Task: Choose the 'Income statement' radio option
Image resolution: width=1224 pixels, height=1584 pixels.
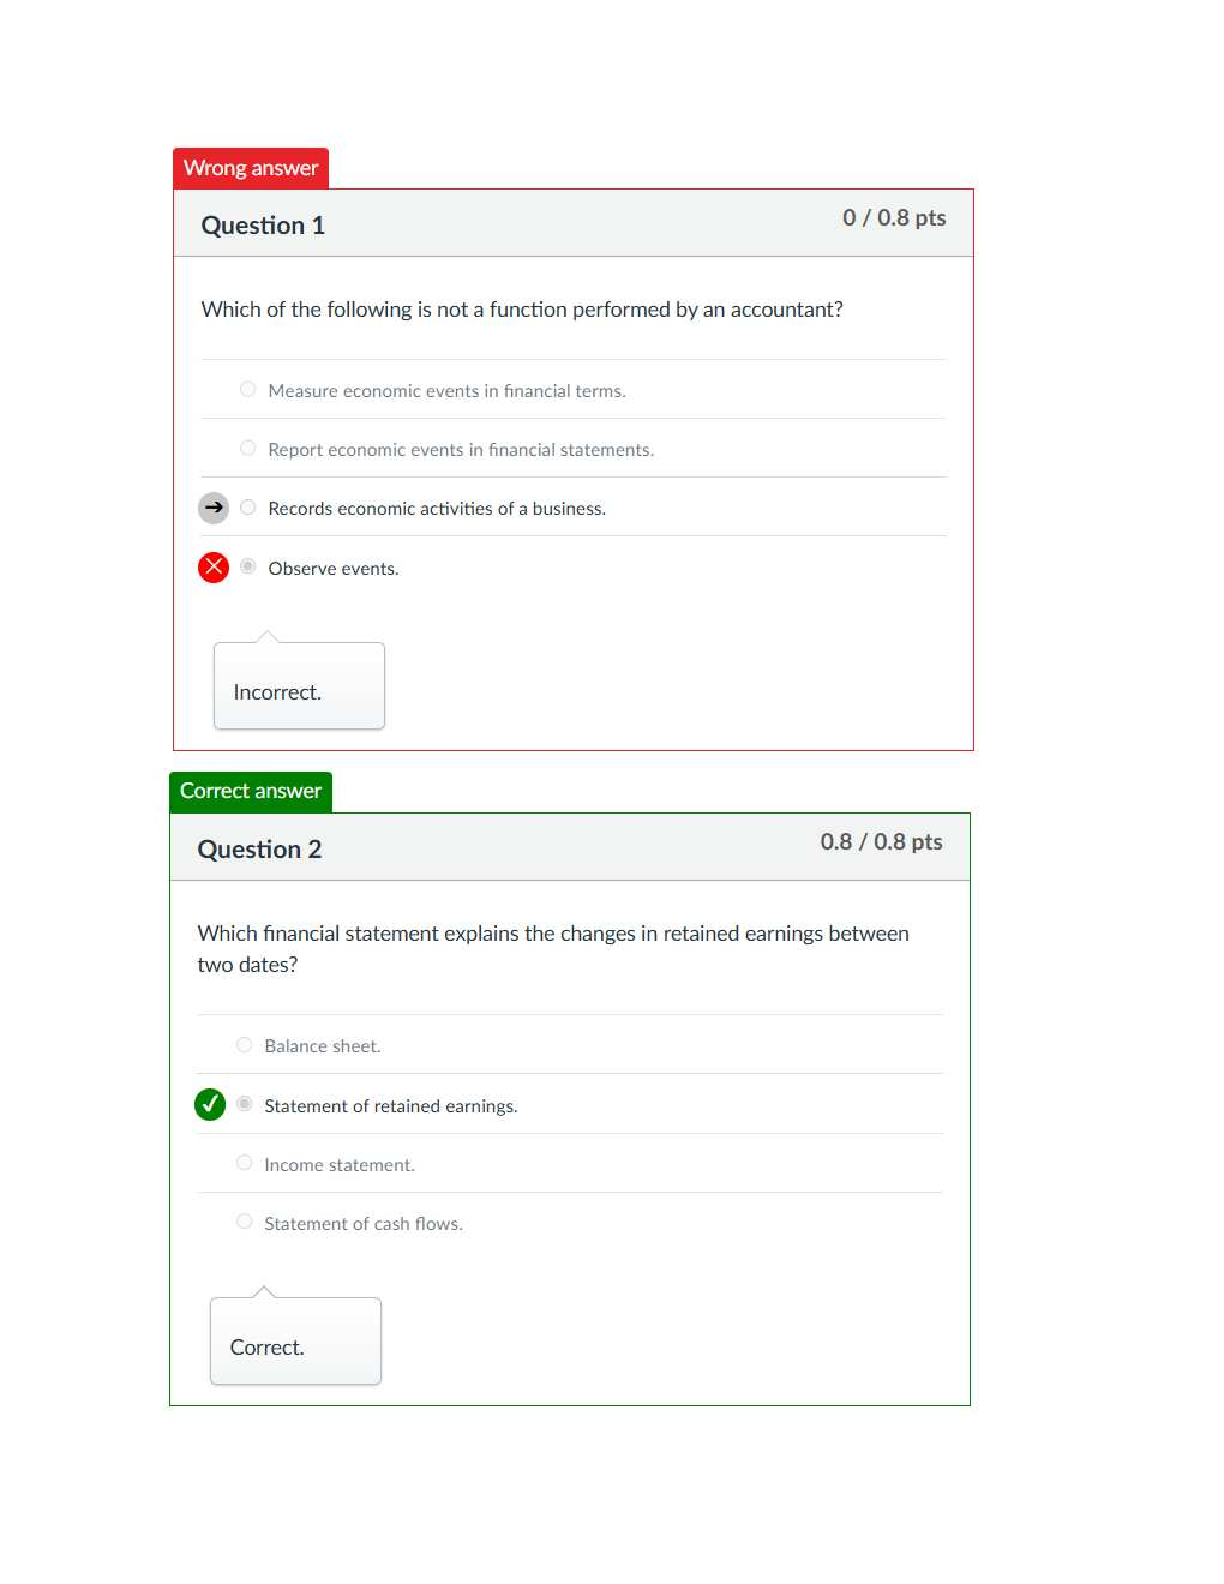Action: [x=244, y=1162]
